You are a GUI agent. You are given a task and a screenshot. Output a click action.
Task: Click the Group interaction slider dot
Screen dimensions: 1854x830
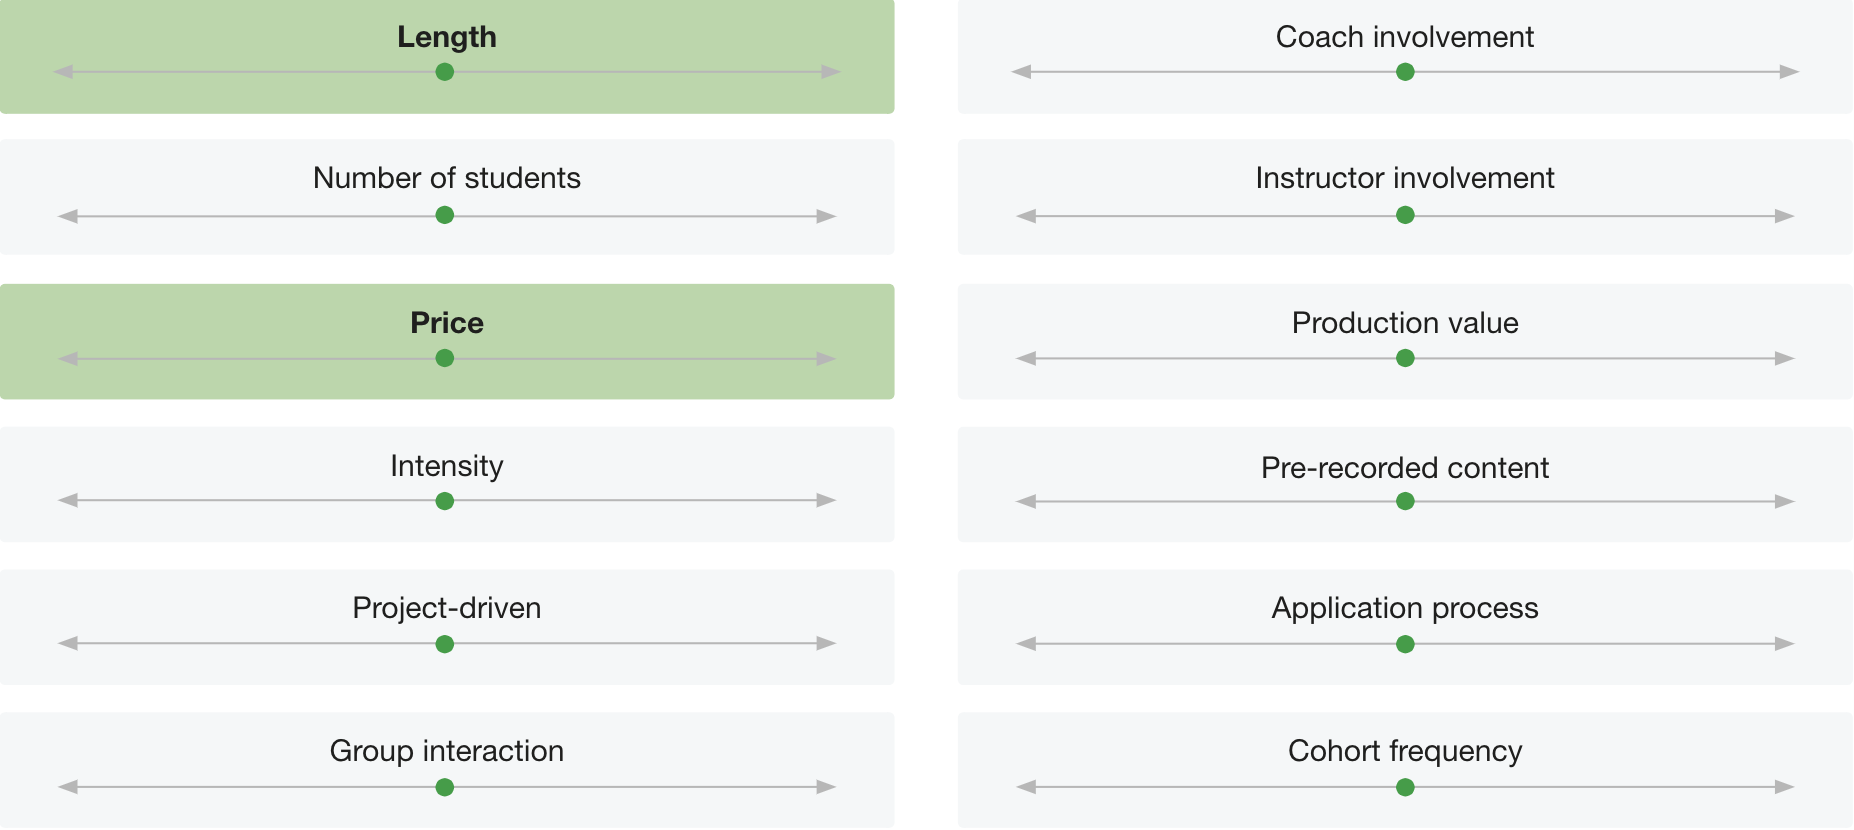tap(445, 787)
